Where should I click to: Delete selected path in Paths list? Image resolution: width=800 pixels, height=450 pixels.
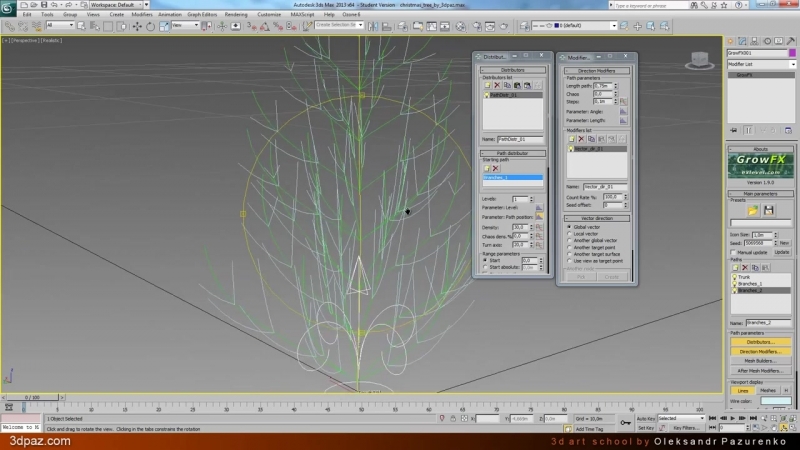747,267
